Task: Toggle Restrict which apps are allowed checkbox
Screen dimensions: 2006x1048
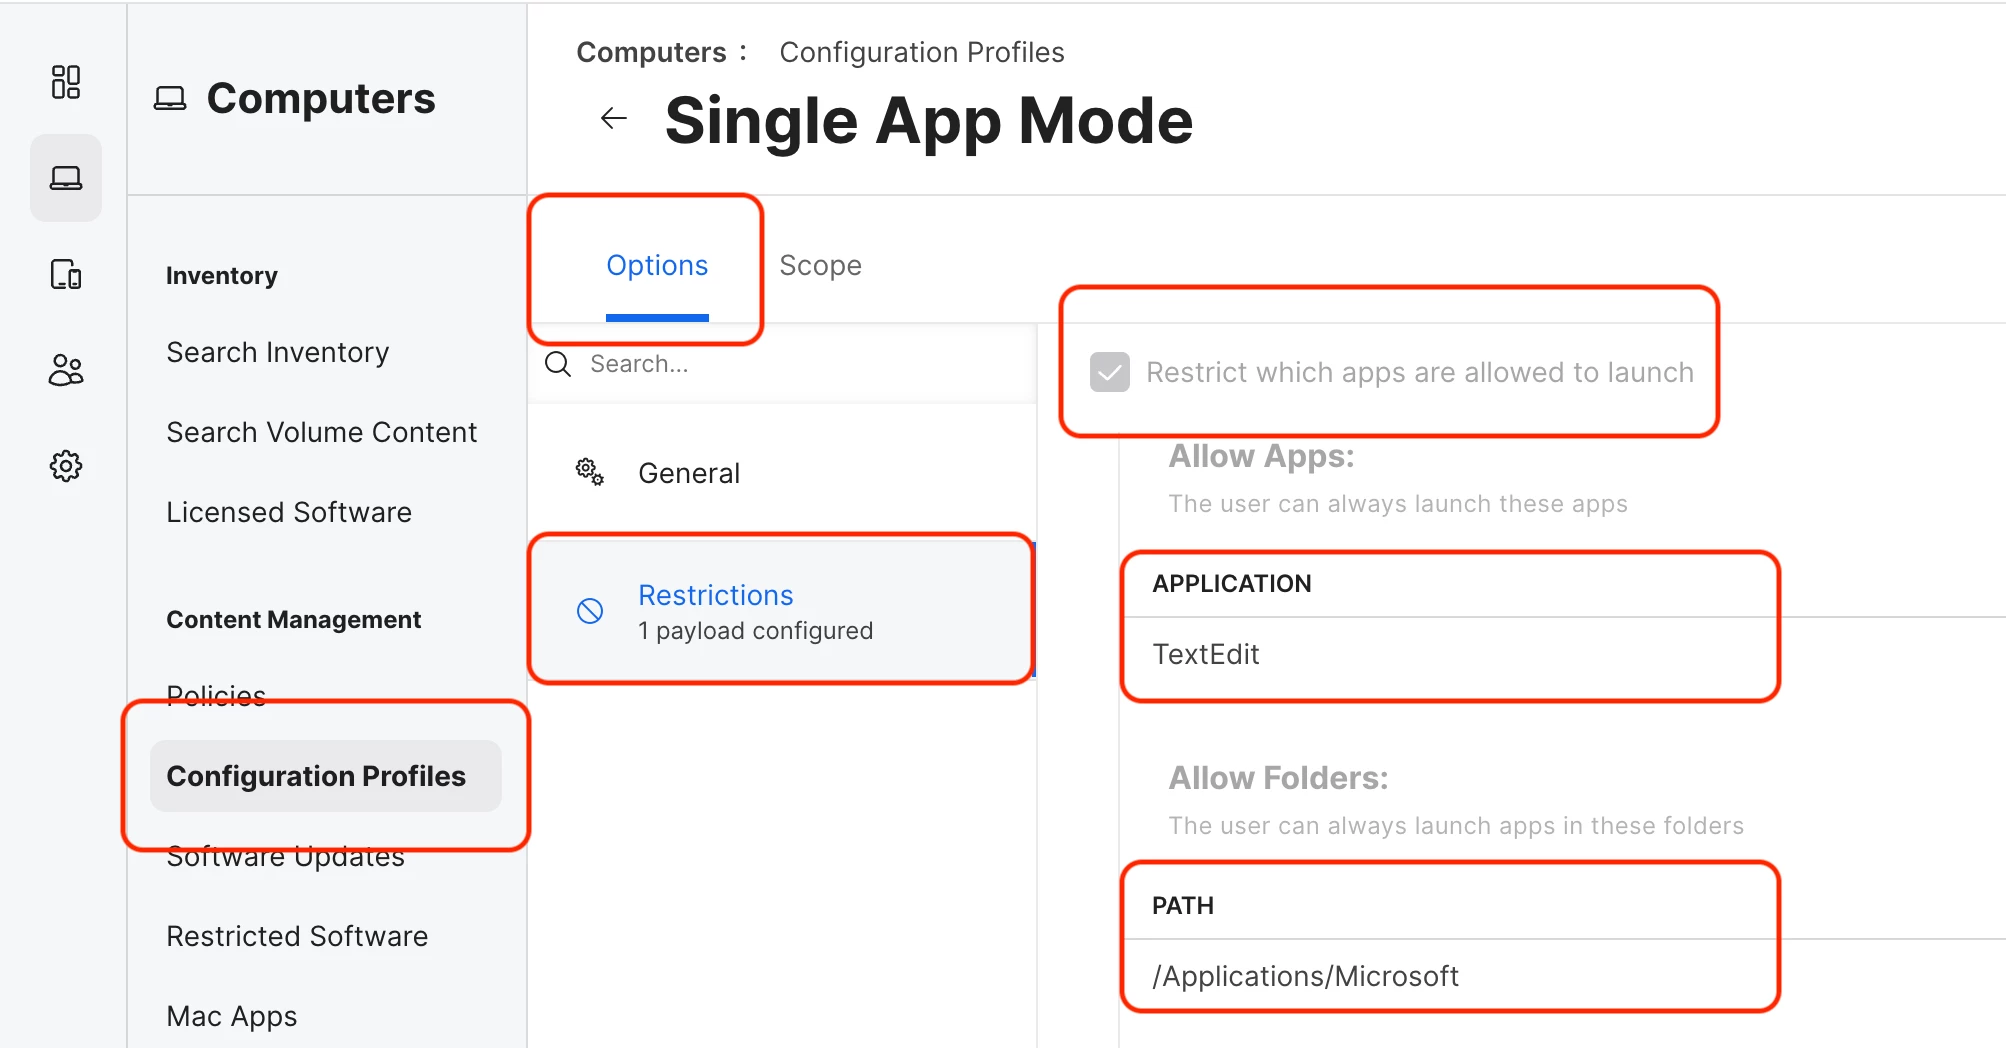Action: [1109, 372]
